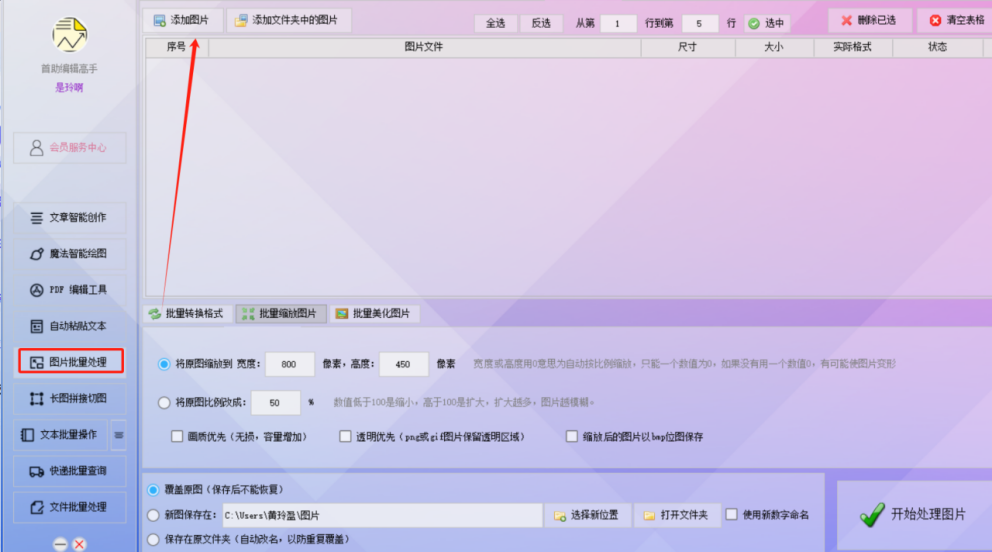Click 清空表格 button
This screenshot has width=992, height=552.
957,20
